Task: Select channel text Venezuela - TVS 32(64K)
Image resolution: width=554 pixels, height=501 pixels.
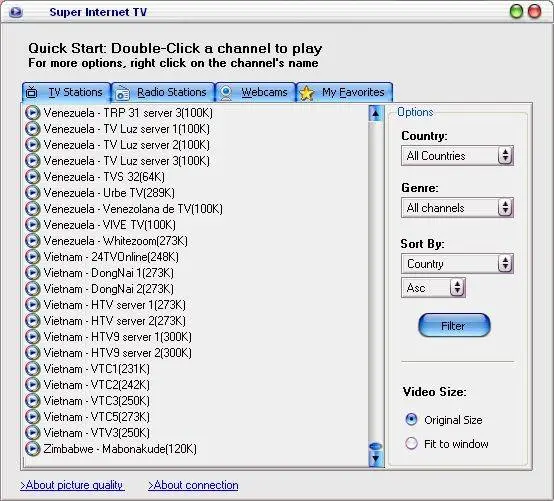Action: pos(104,177)
